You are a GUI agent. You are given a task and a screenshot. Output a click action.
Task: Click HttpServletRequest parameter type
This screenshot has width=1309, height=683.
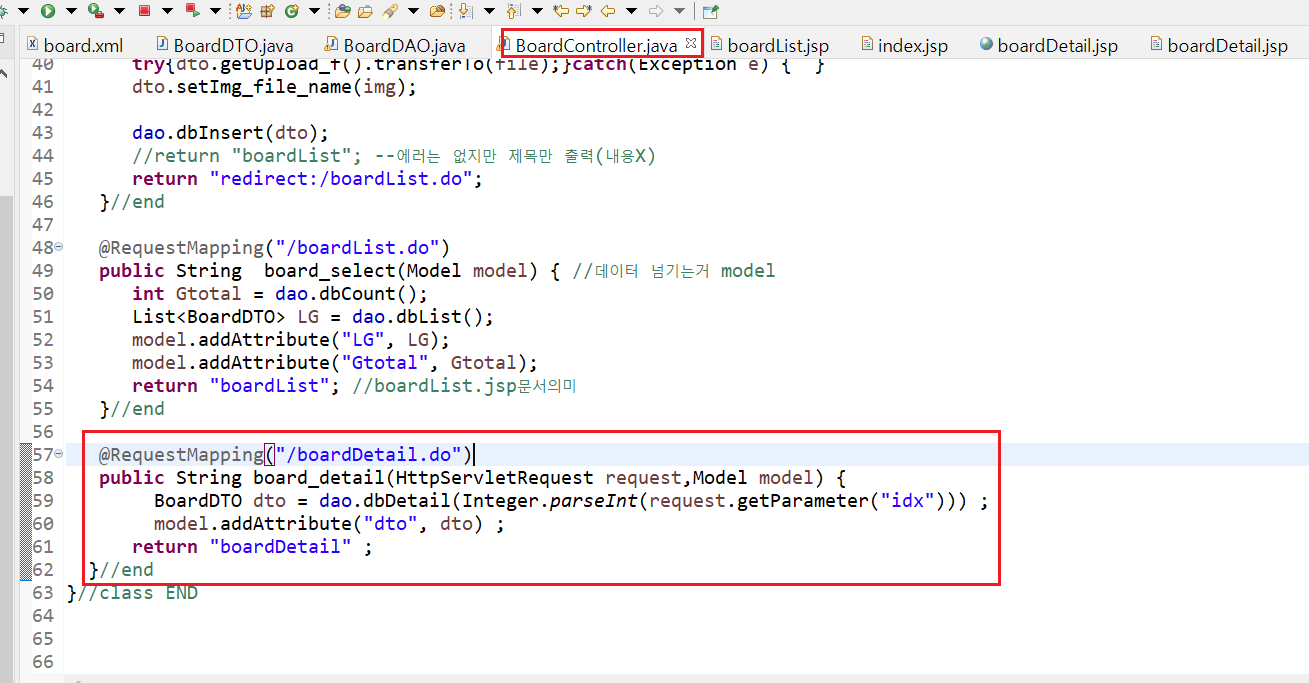pos(495,478)
